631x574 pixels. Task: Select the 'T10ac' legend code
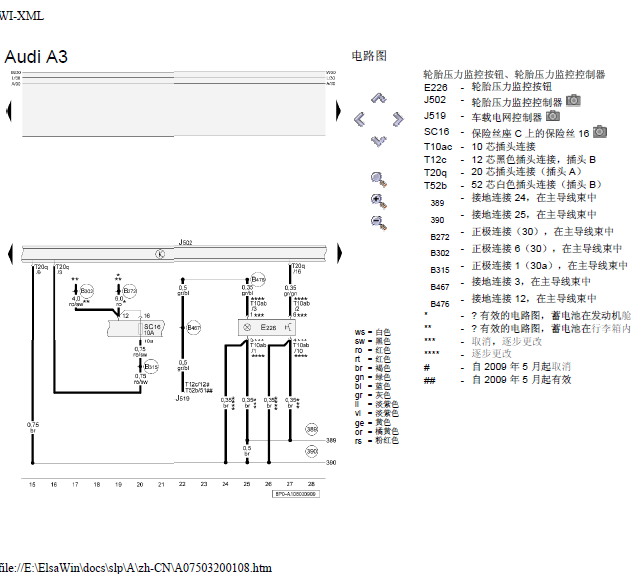(x=438, y=147)
